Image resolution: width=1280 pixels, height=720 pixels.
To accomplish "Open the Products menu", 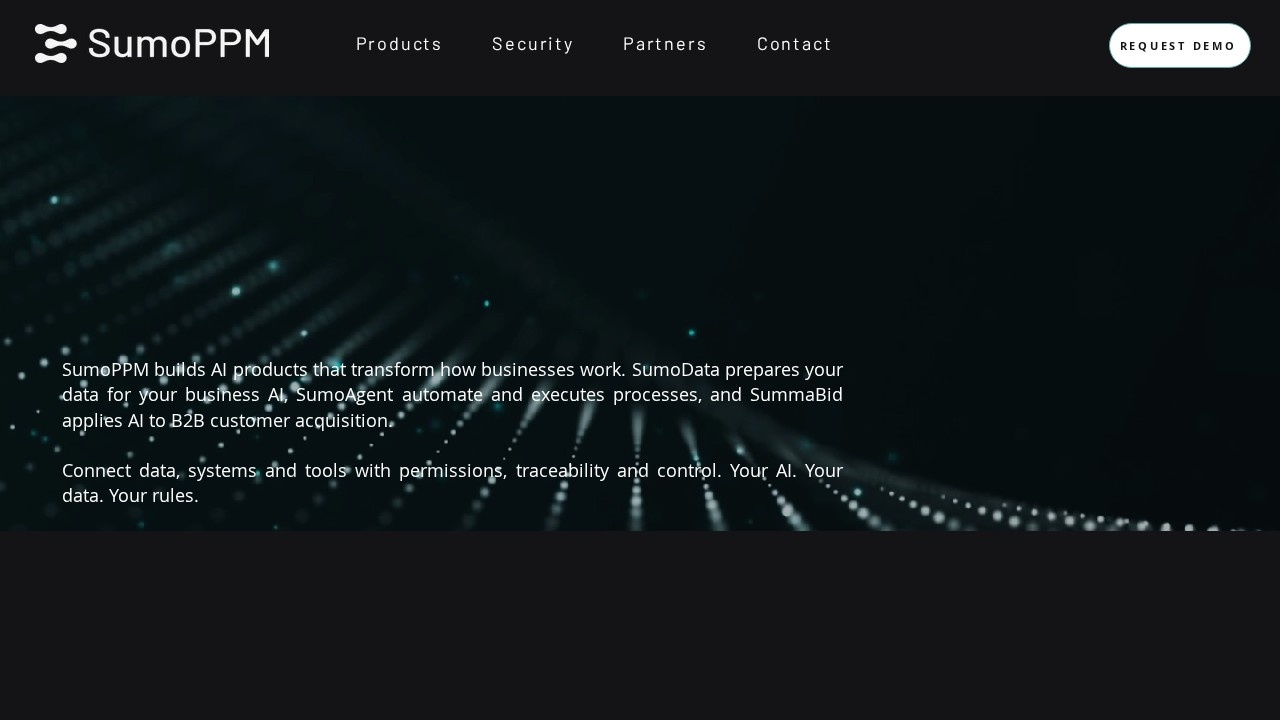I will (399, 44).
